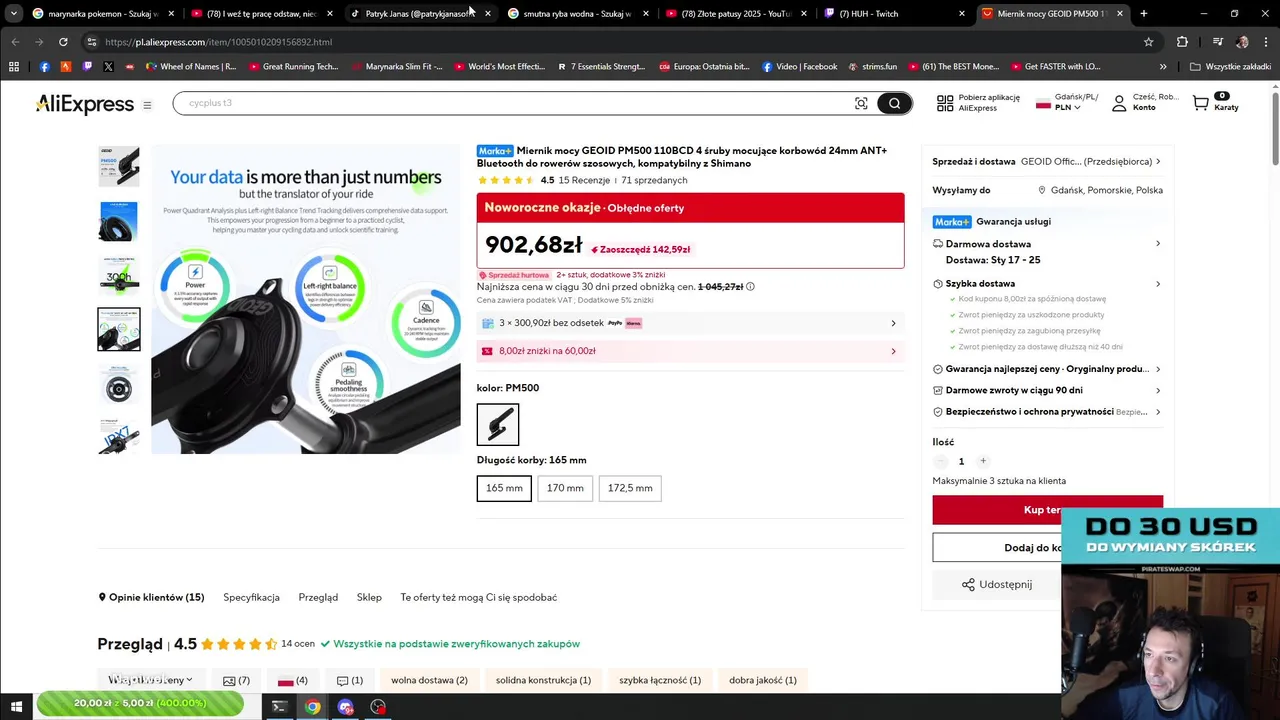
Task: Click the red Kup teraz button
Action: click(x=1047, y=510)
